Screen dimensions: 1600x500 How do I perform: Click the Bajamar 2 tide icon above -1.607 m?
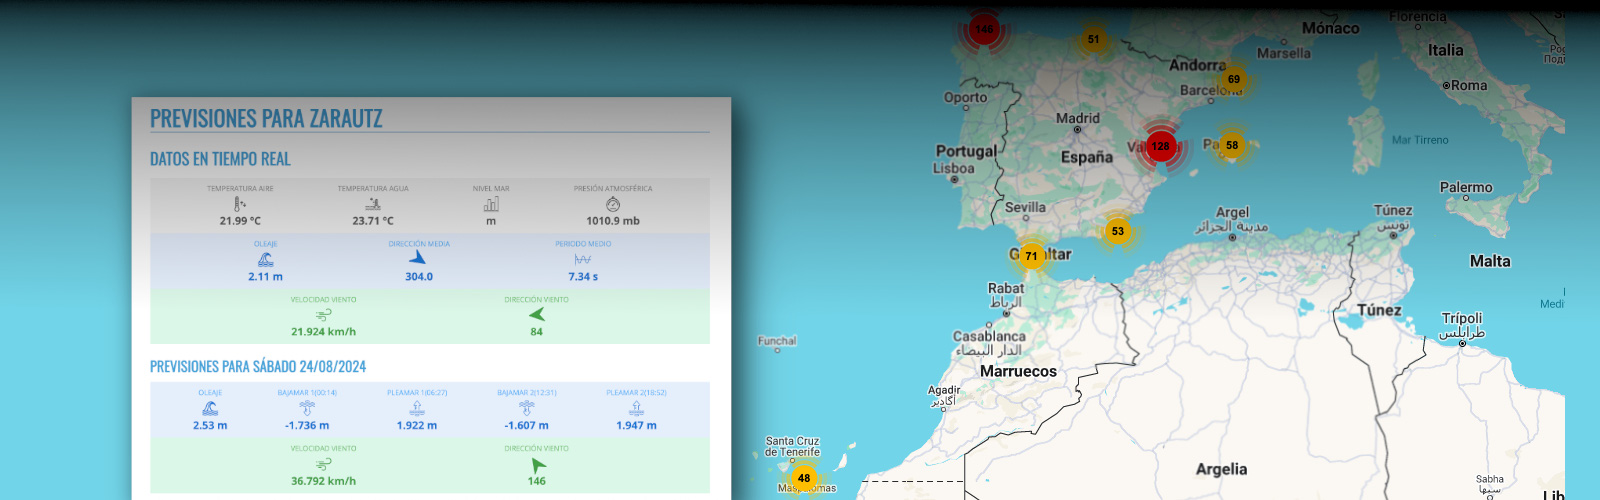coord(527,408)
